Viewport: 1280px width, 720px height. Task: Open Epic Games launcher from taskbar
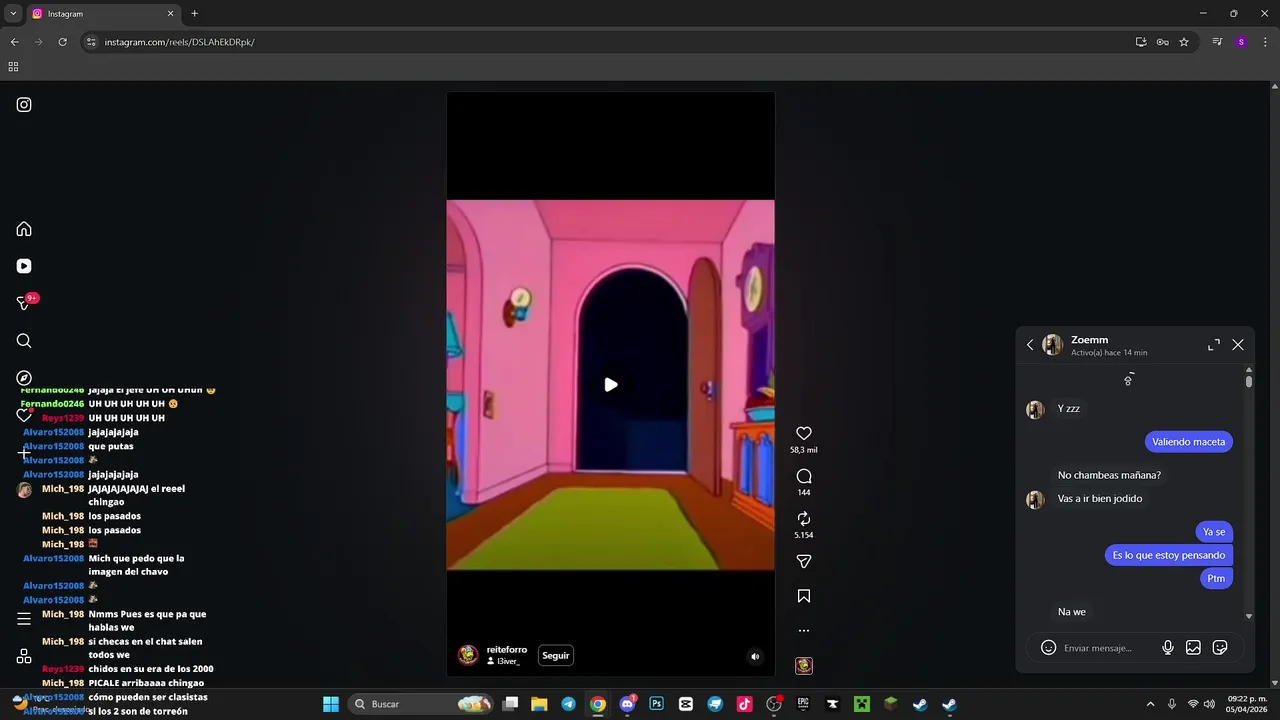[x=803, y=704]
